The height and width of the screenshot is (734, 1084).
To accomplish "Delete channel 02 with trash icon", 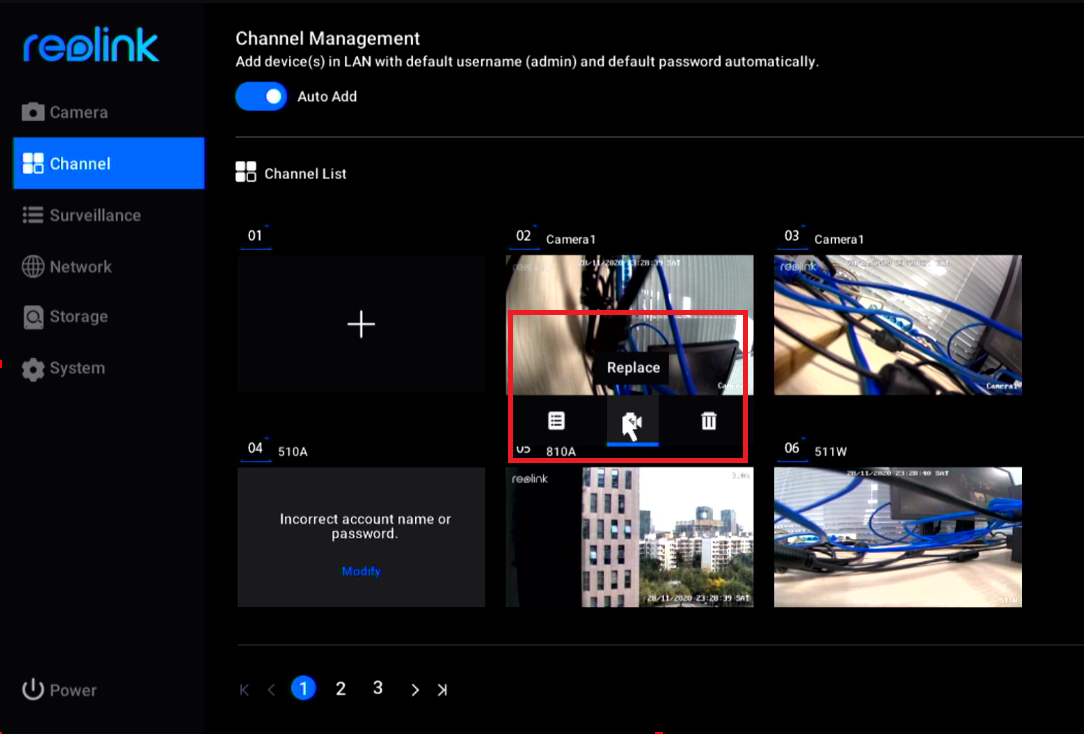I will point(708,421).
